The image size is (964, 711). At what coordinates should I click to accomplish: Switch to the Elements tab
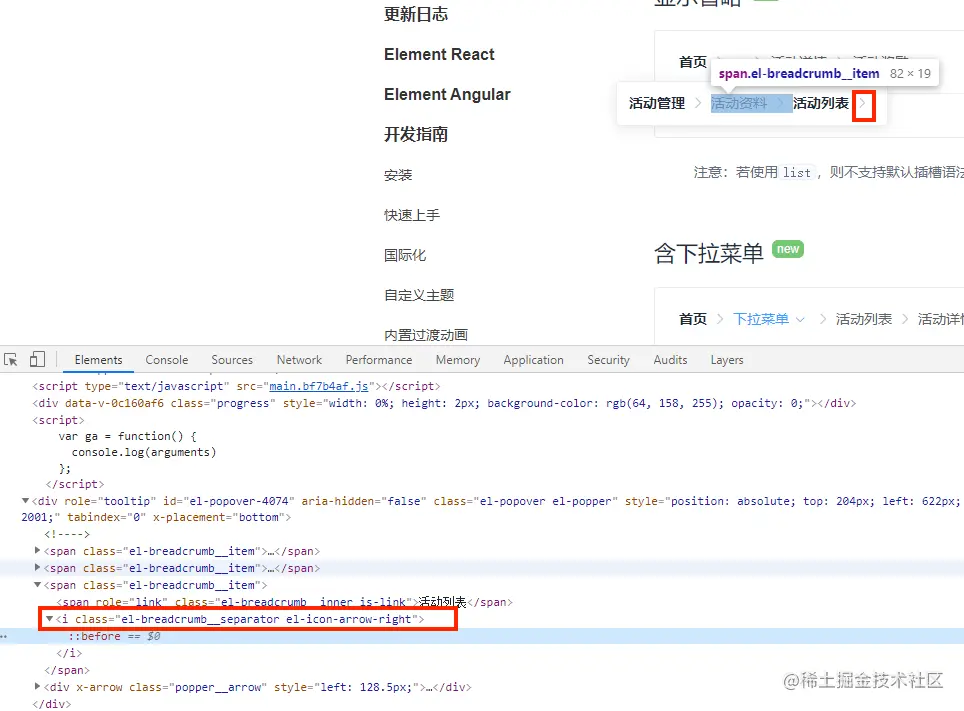98,360
